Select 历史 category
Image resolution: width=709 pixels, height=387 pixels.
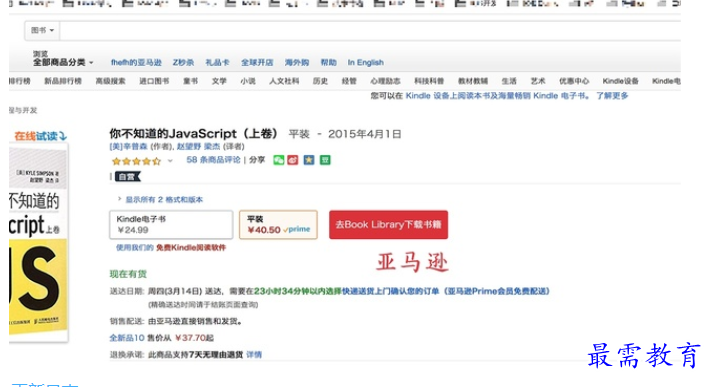point(320,81)
